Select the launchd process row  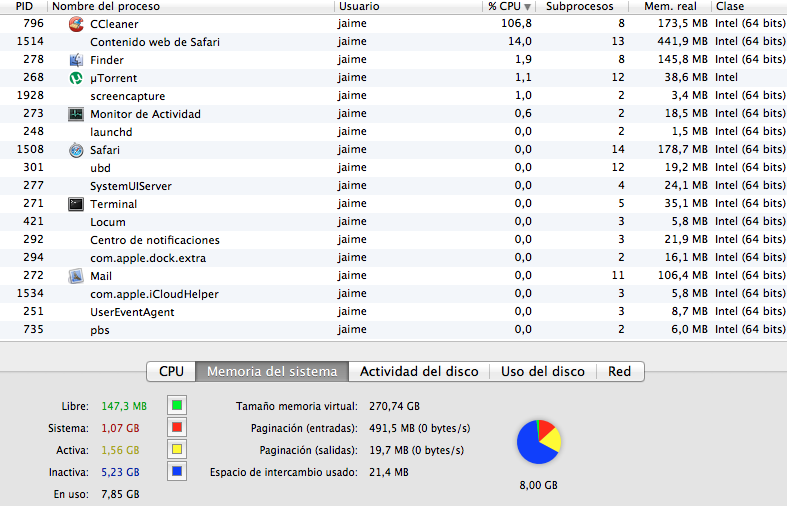point(394,132)
